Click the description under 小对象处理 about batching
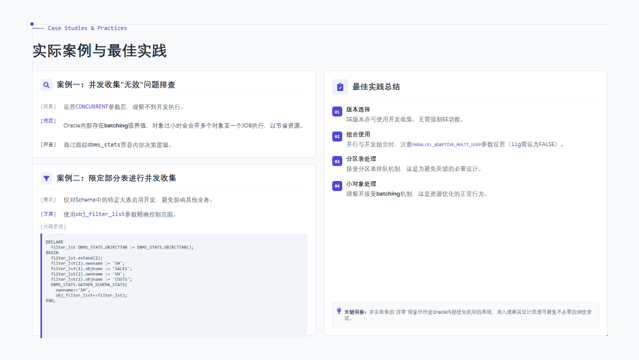The width and height of the screenshot is (639, 360). [416, 194]
